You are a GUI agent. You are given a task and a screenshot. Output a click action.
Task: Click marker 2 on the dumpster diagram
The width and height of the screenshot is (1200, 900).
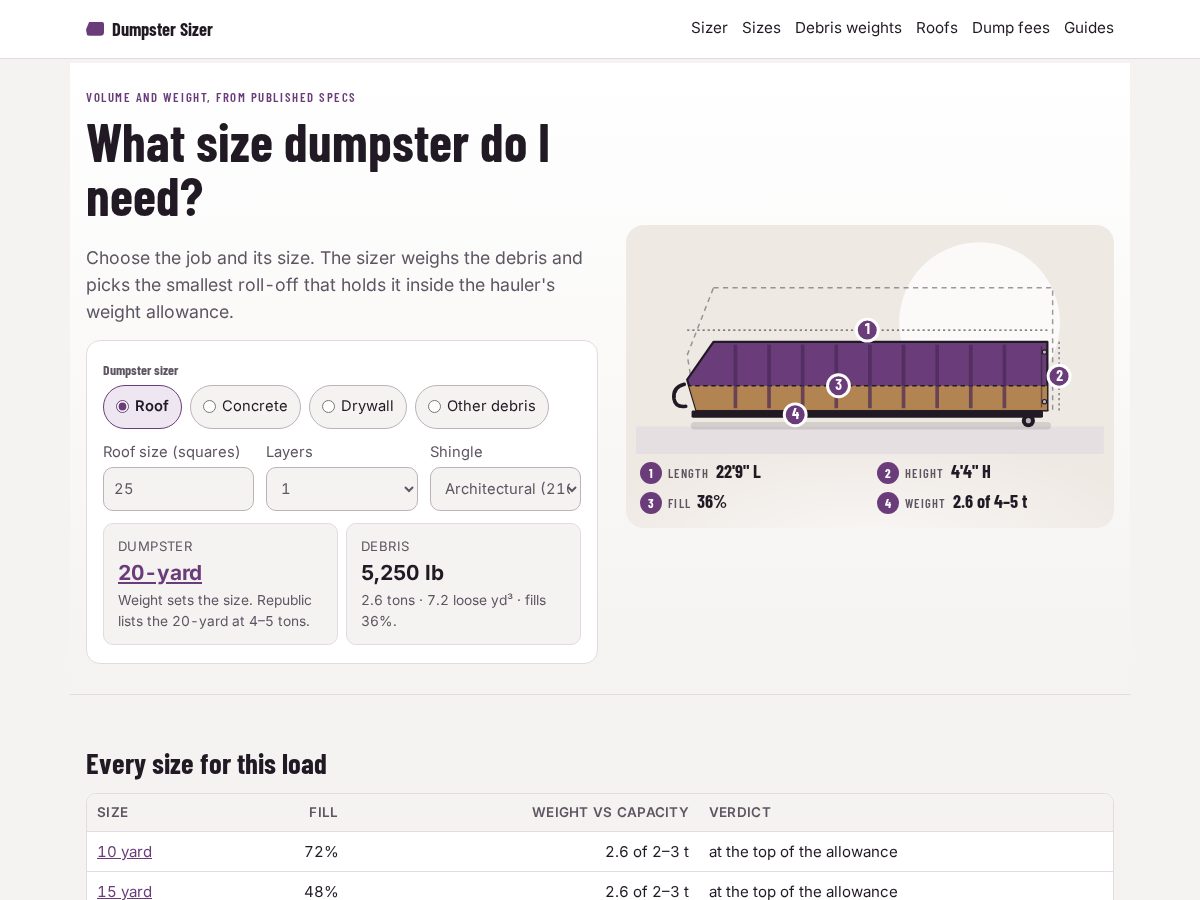pyautogui.click(x=1059, y=376)
